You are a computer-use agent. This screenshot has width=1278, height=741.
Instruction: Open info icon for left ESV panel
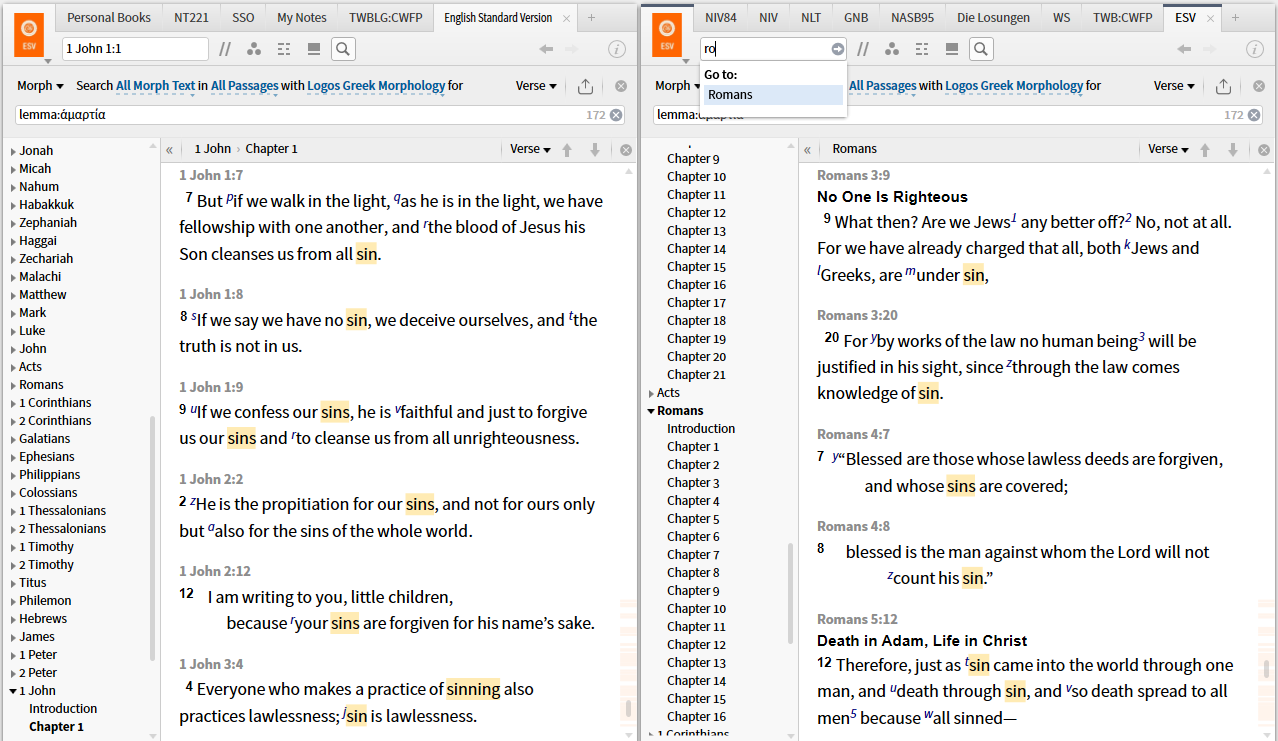(x=618, y=49)
